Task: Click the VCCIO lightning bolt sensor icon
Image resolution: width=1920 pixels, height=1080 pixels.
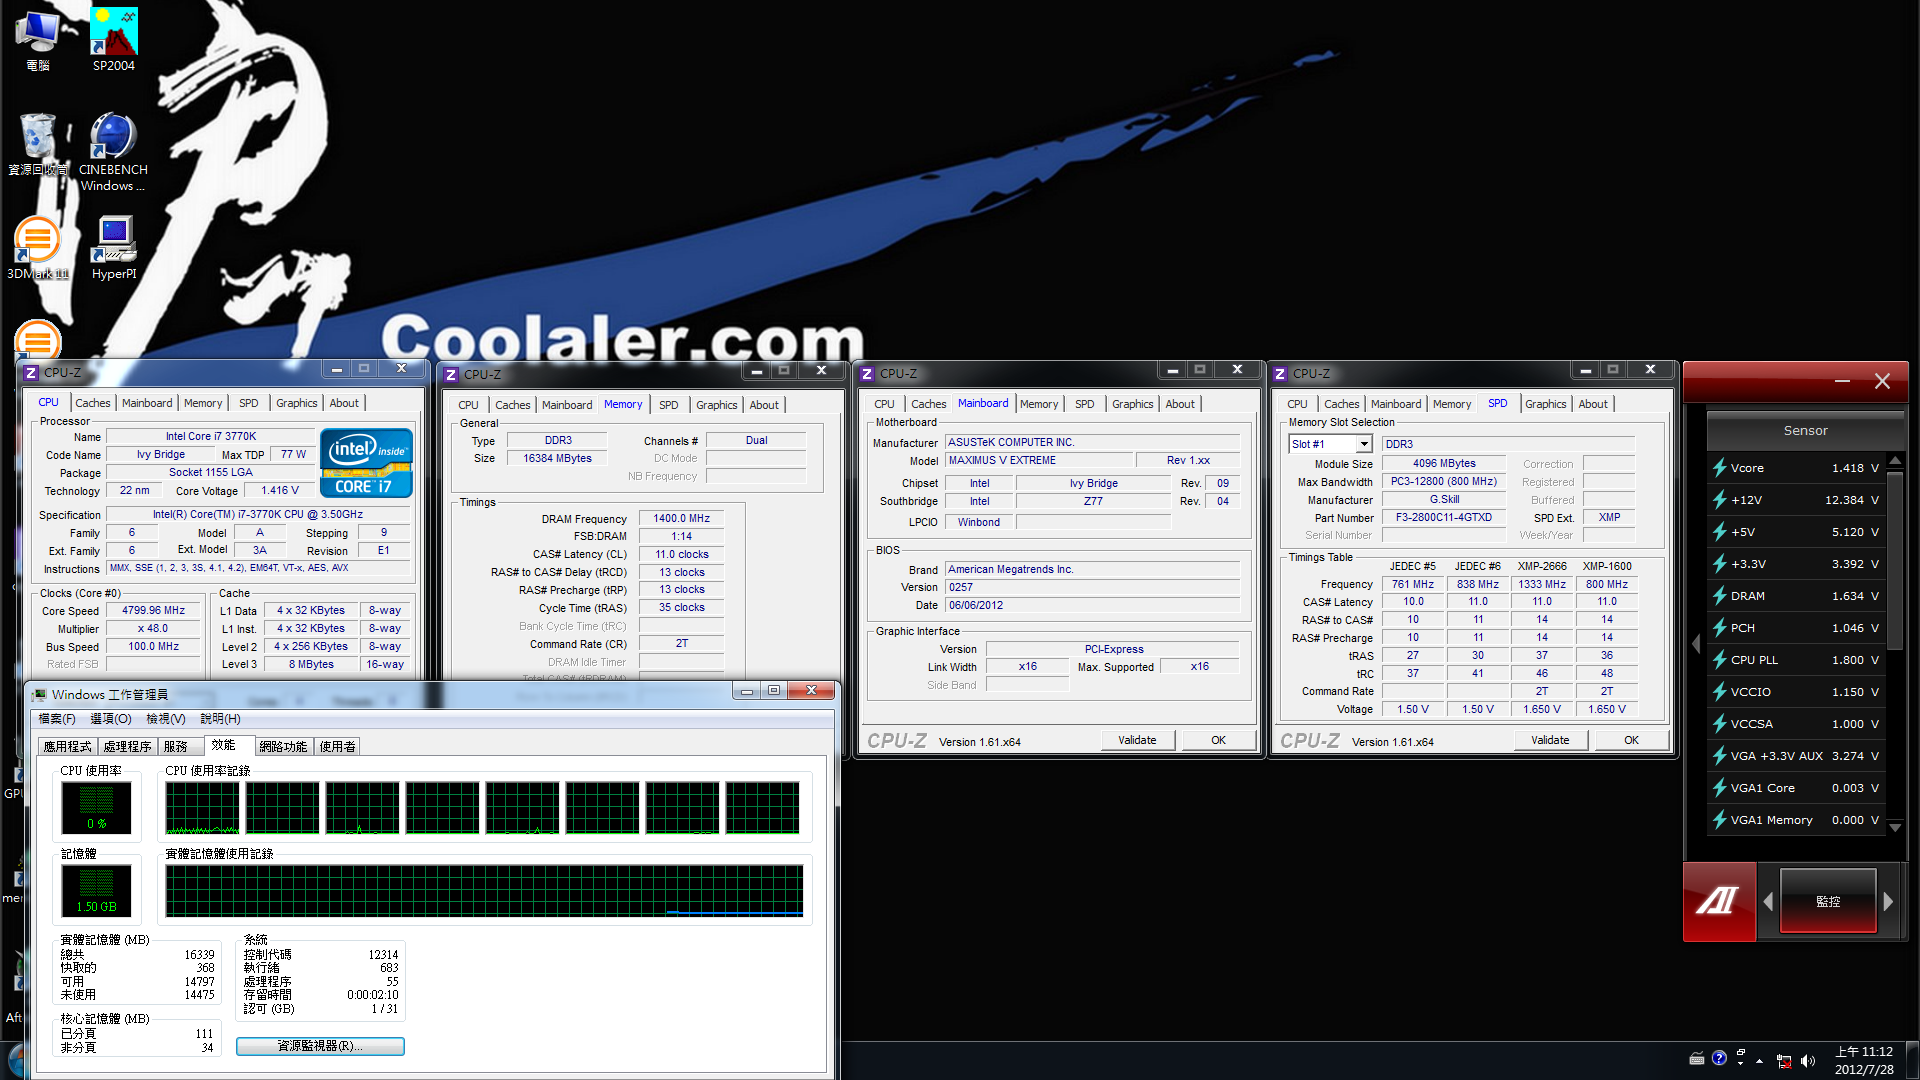Action: [x=1720, y=692]
